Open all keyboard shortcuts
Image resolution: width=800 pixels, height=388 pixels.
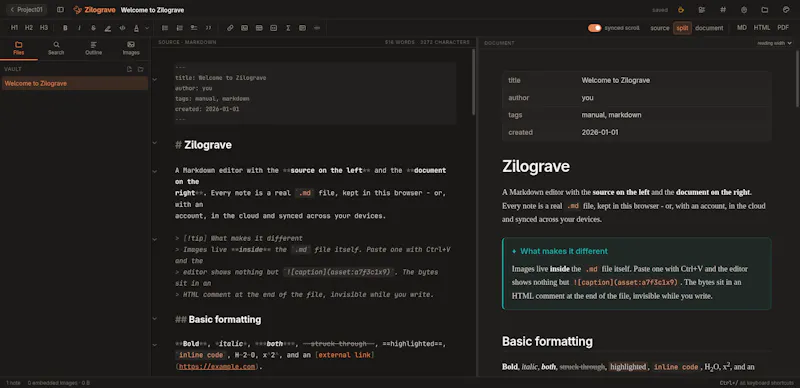[x=757, y=383]
